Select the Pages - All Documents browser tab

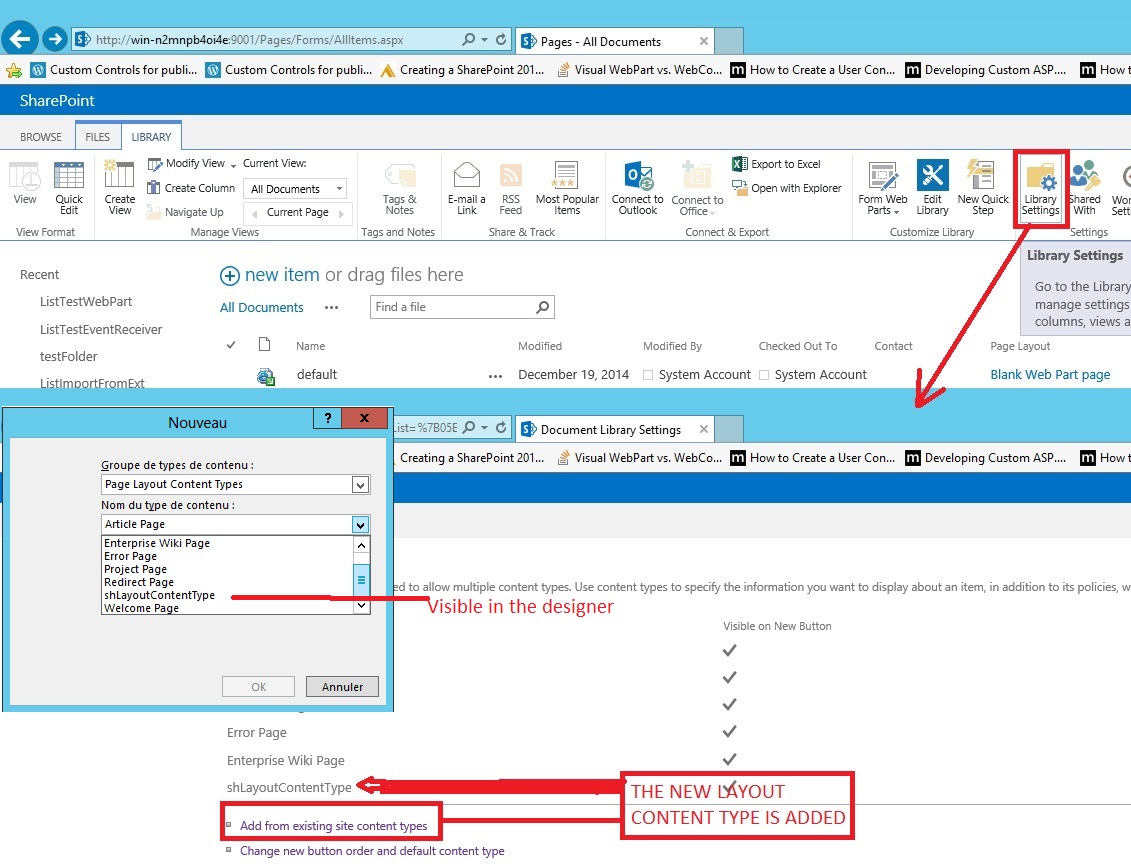[615, 41]
